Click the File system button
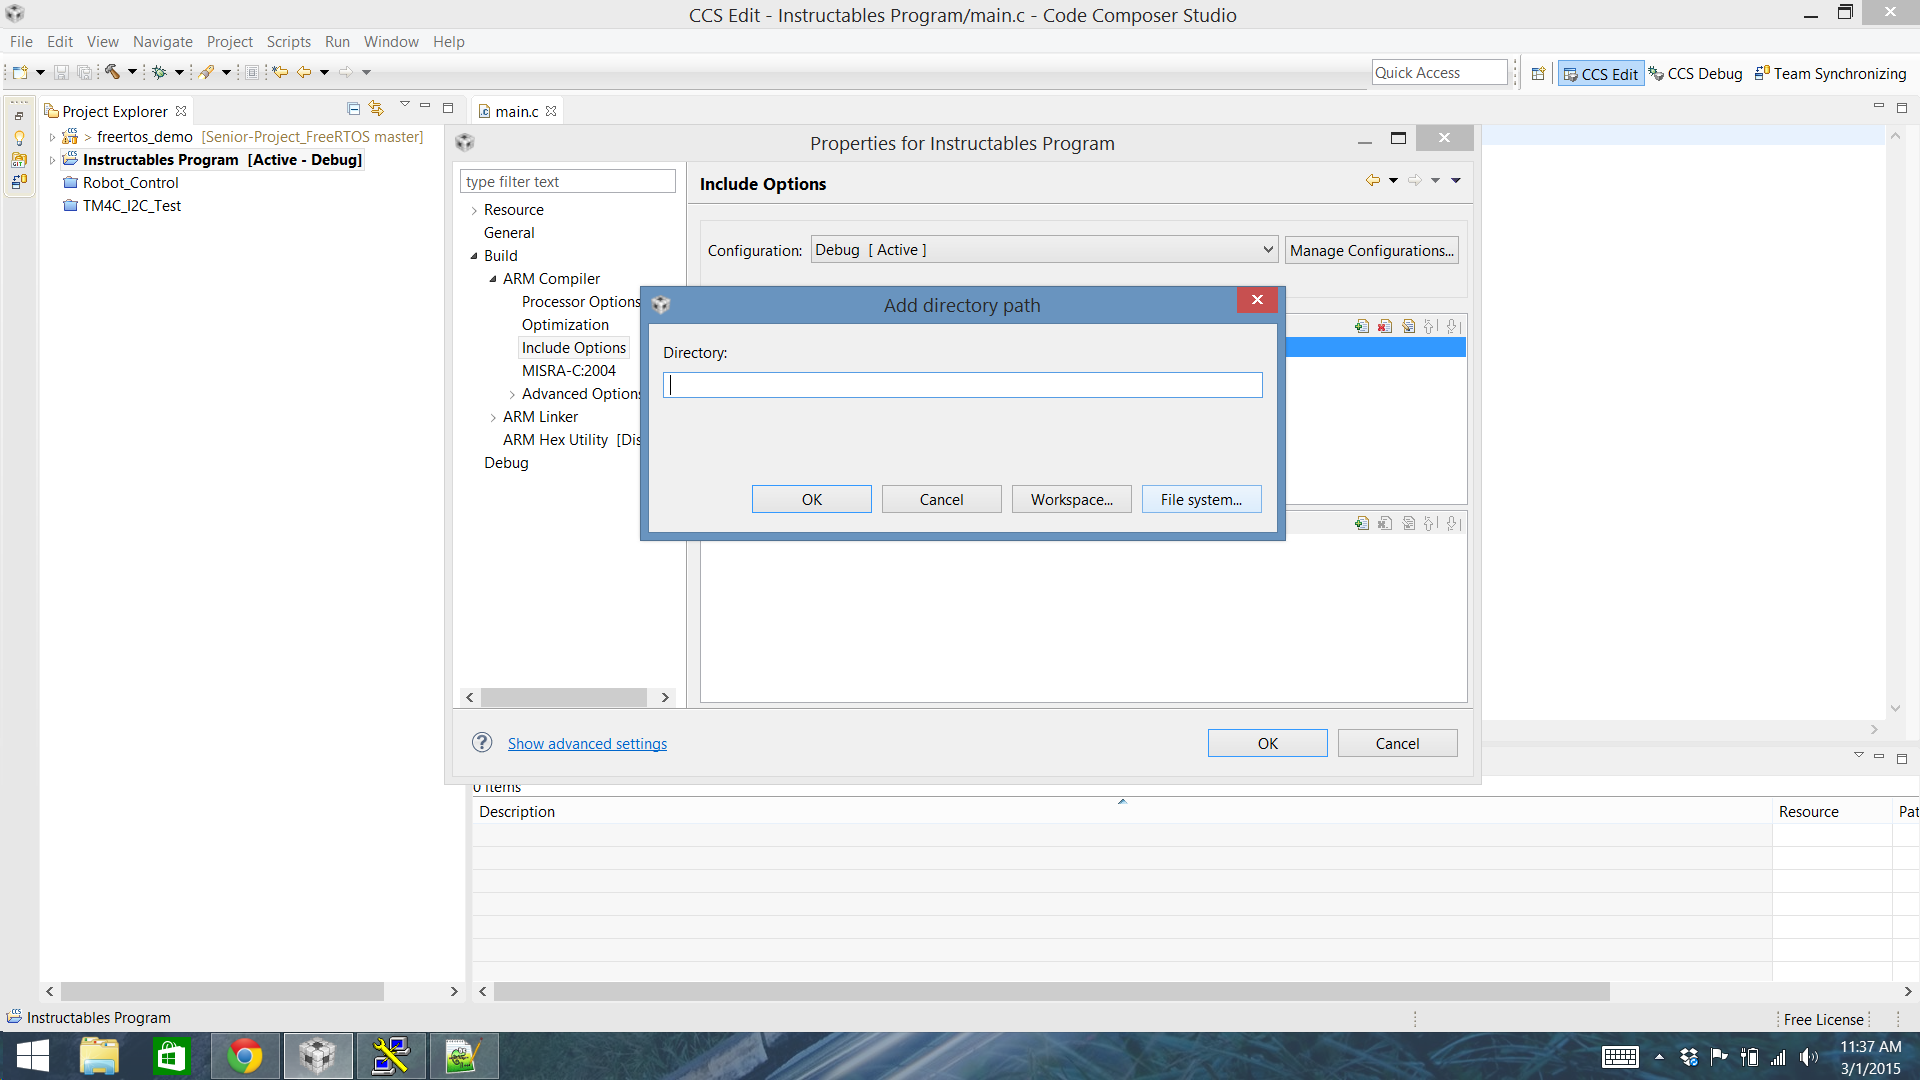The height and width of the screenshot is (1080, 1920). (x=1199, y=498)
